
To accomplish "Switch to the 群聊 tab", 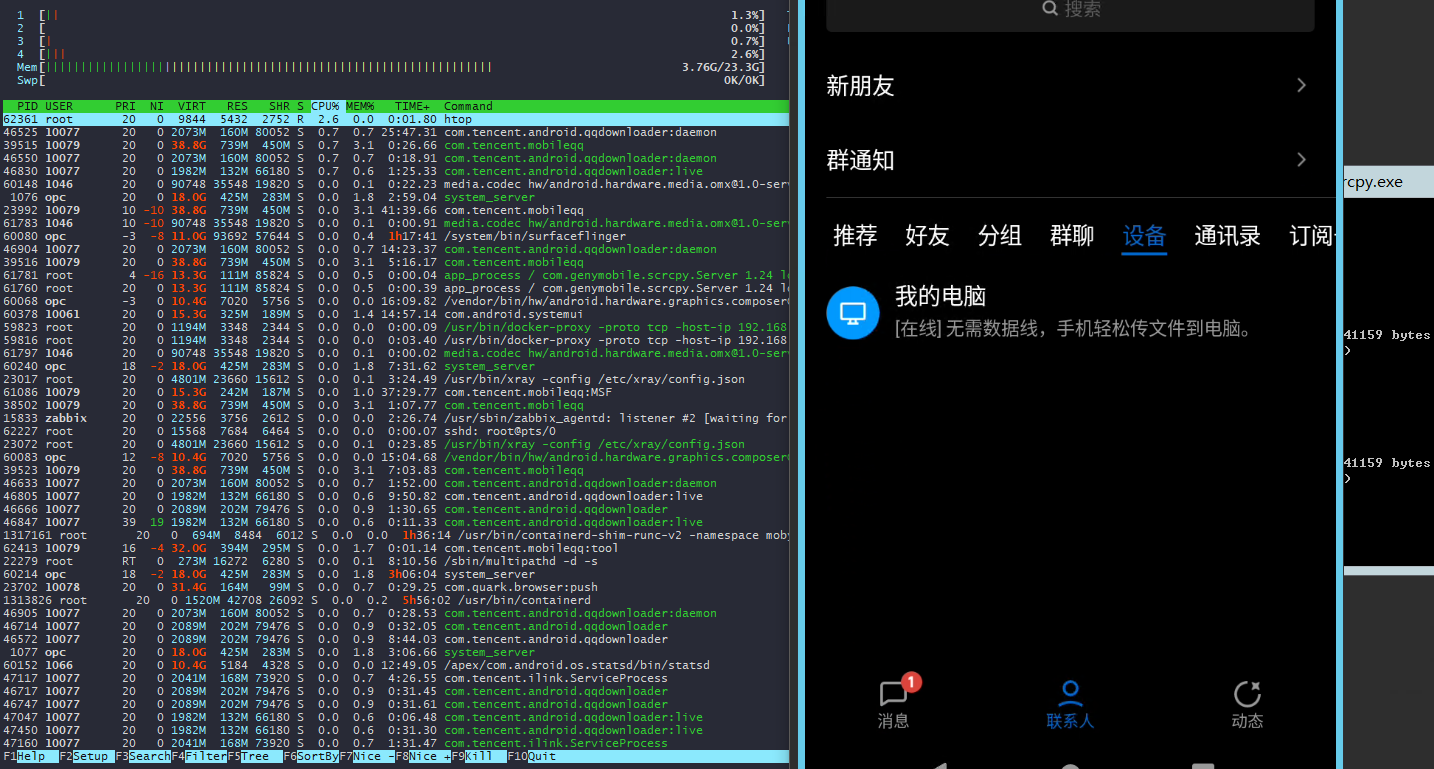I will [x=1072, y=236].
